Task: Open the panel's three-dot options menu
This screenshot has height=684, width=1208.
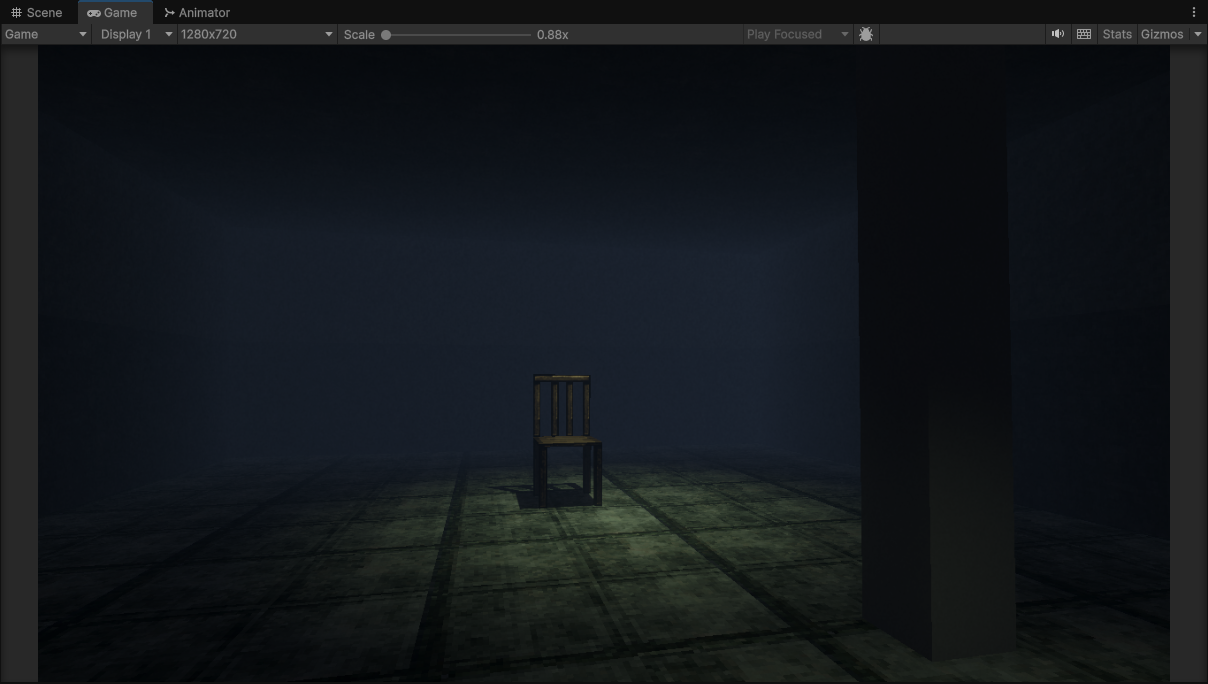Action: pyautogui.click(x=1193, y=12)
